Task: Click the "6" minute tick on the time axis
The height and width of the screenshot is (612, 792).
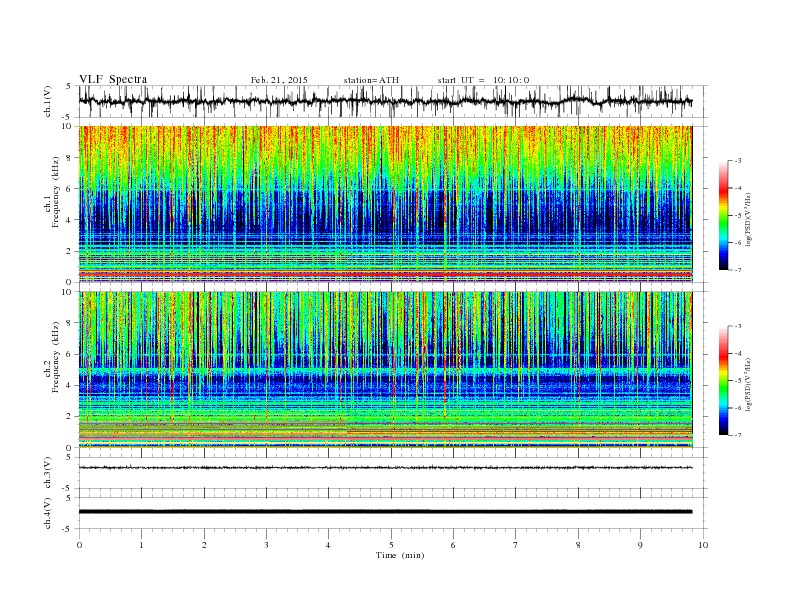Action: (x=453, y=545)
